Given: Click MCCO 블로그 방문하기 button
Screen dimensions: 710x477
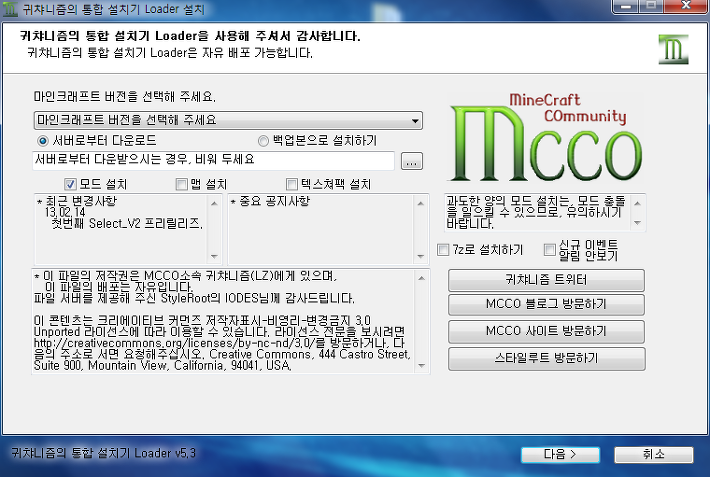Looking at the screenshot, I should click(546, 304).
